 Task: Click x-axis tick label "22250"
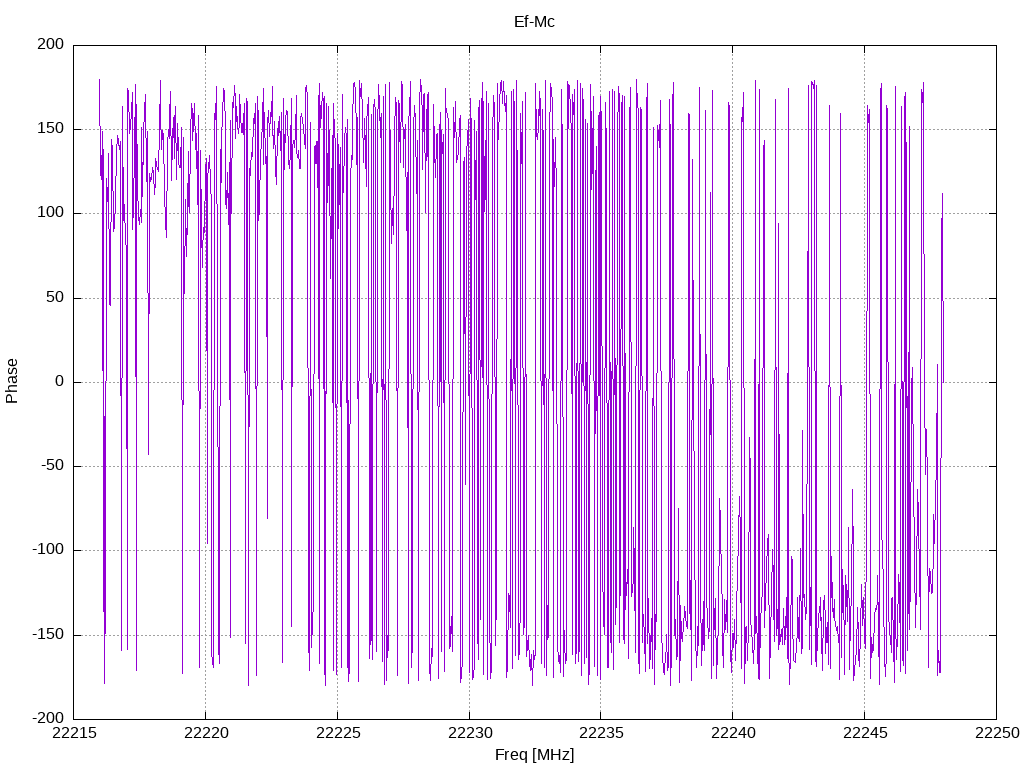[997, 733]
